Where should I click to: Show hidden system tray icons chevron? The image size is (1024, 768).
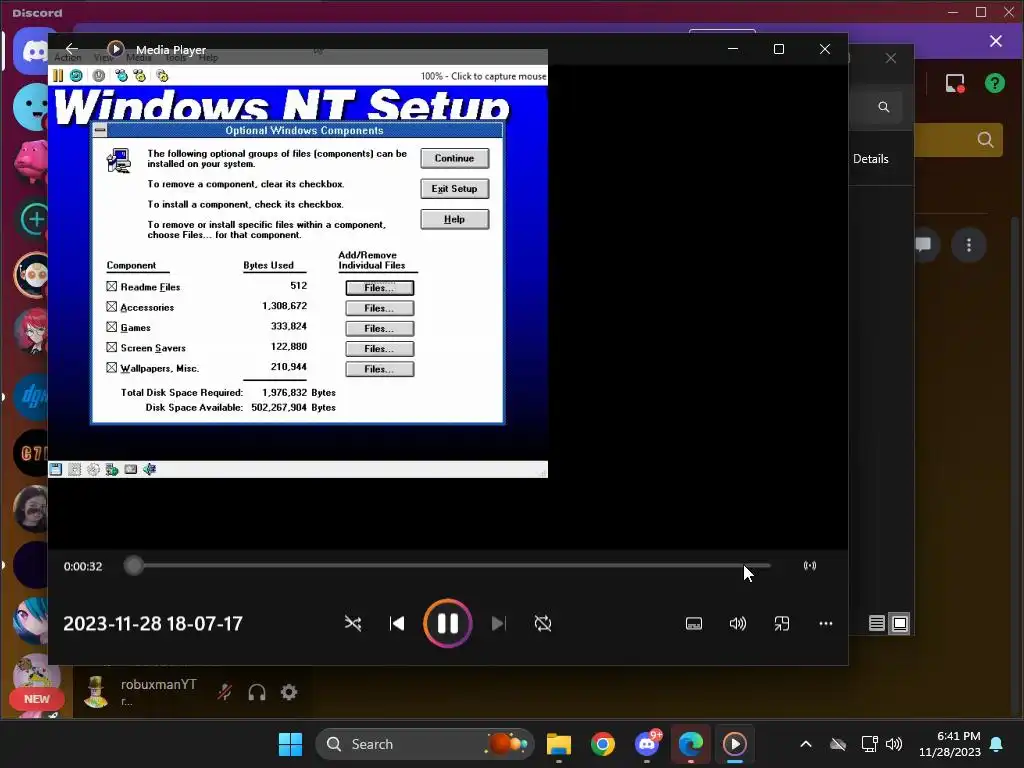point(806,744)
